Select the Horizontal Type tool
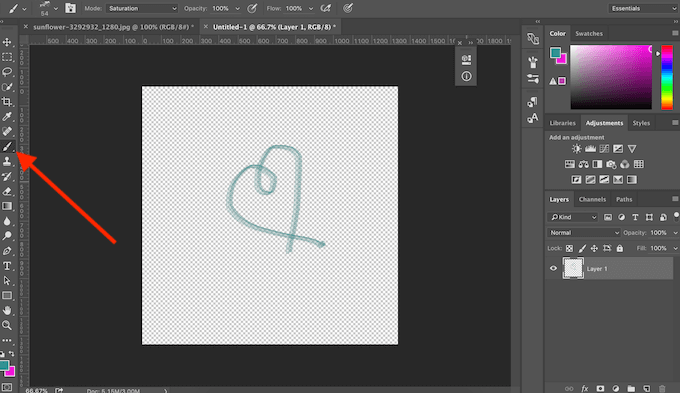Screen dimensions: 680x393 pyautogui.click(x=7, y=266)
